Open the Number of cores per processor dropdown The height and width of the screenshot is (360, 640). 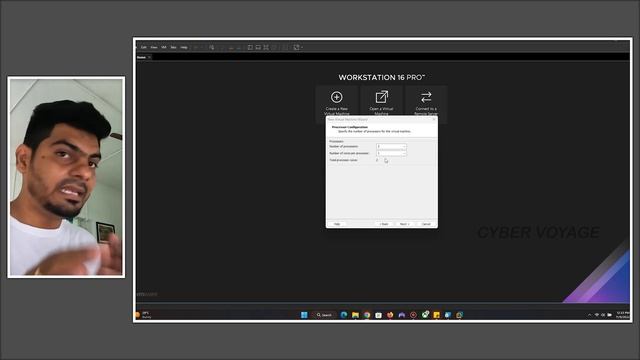pyautogui.click(x=391, y=153)
